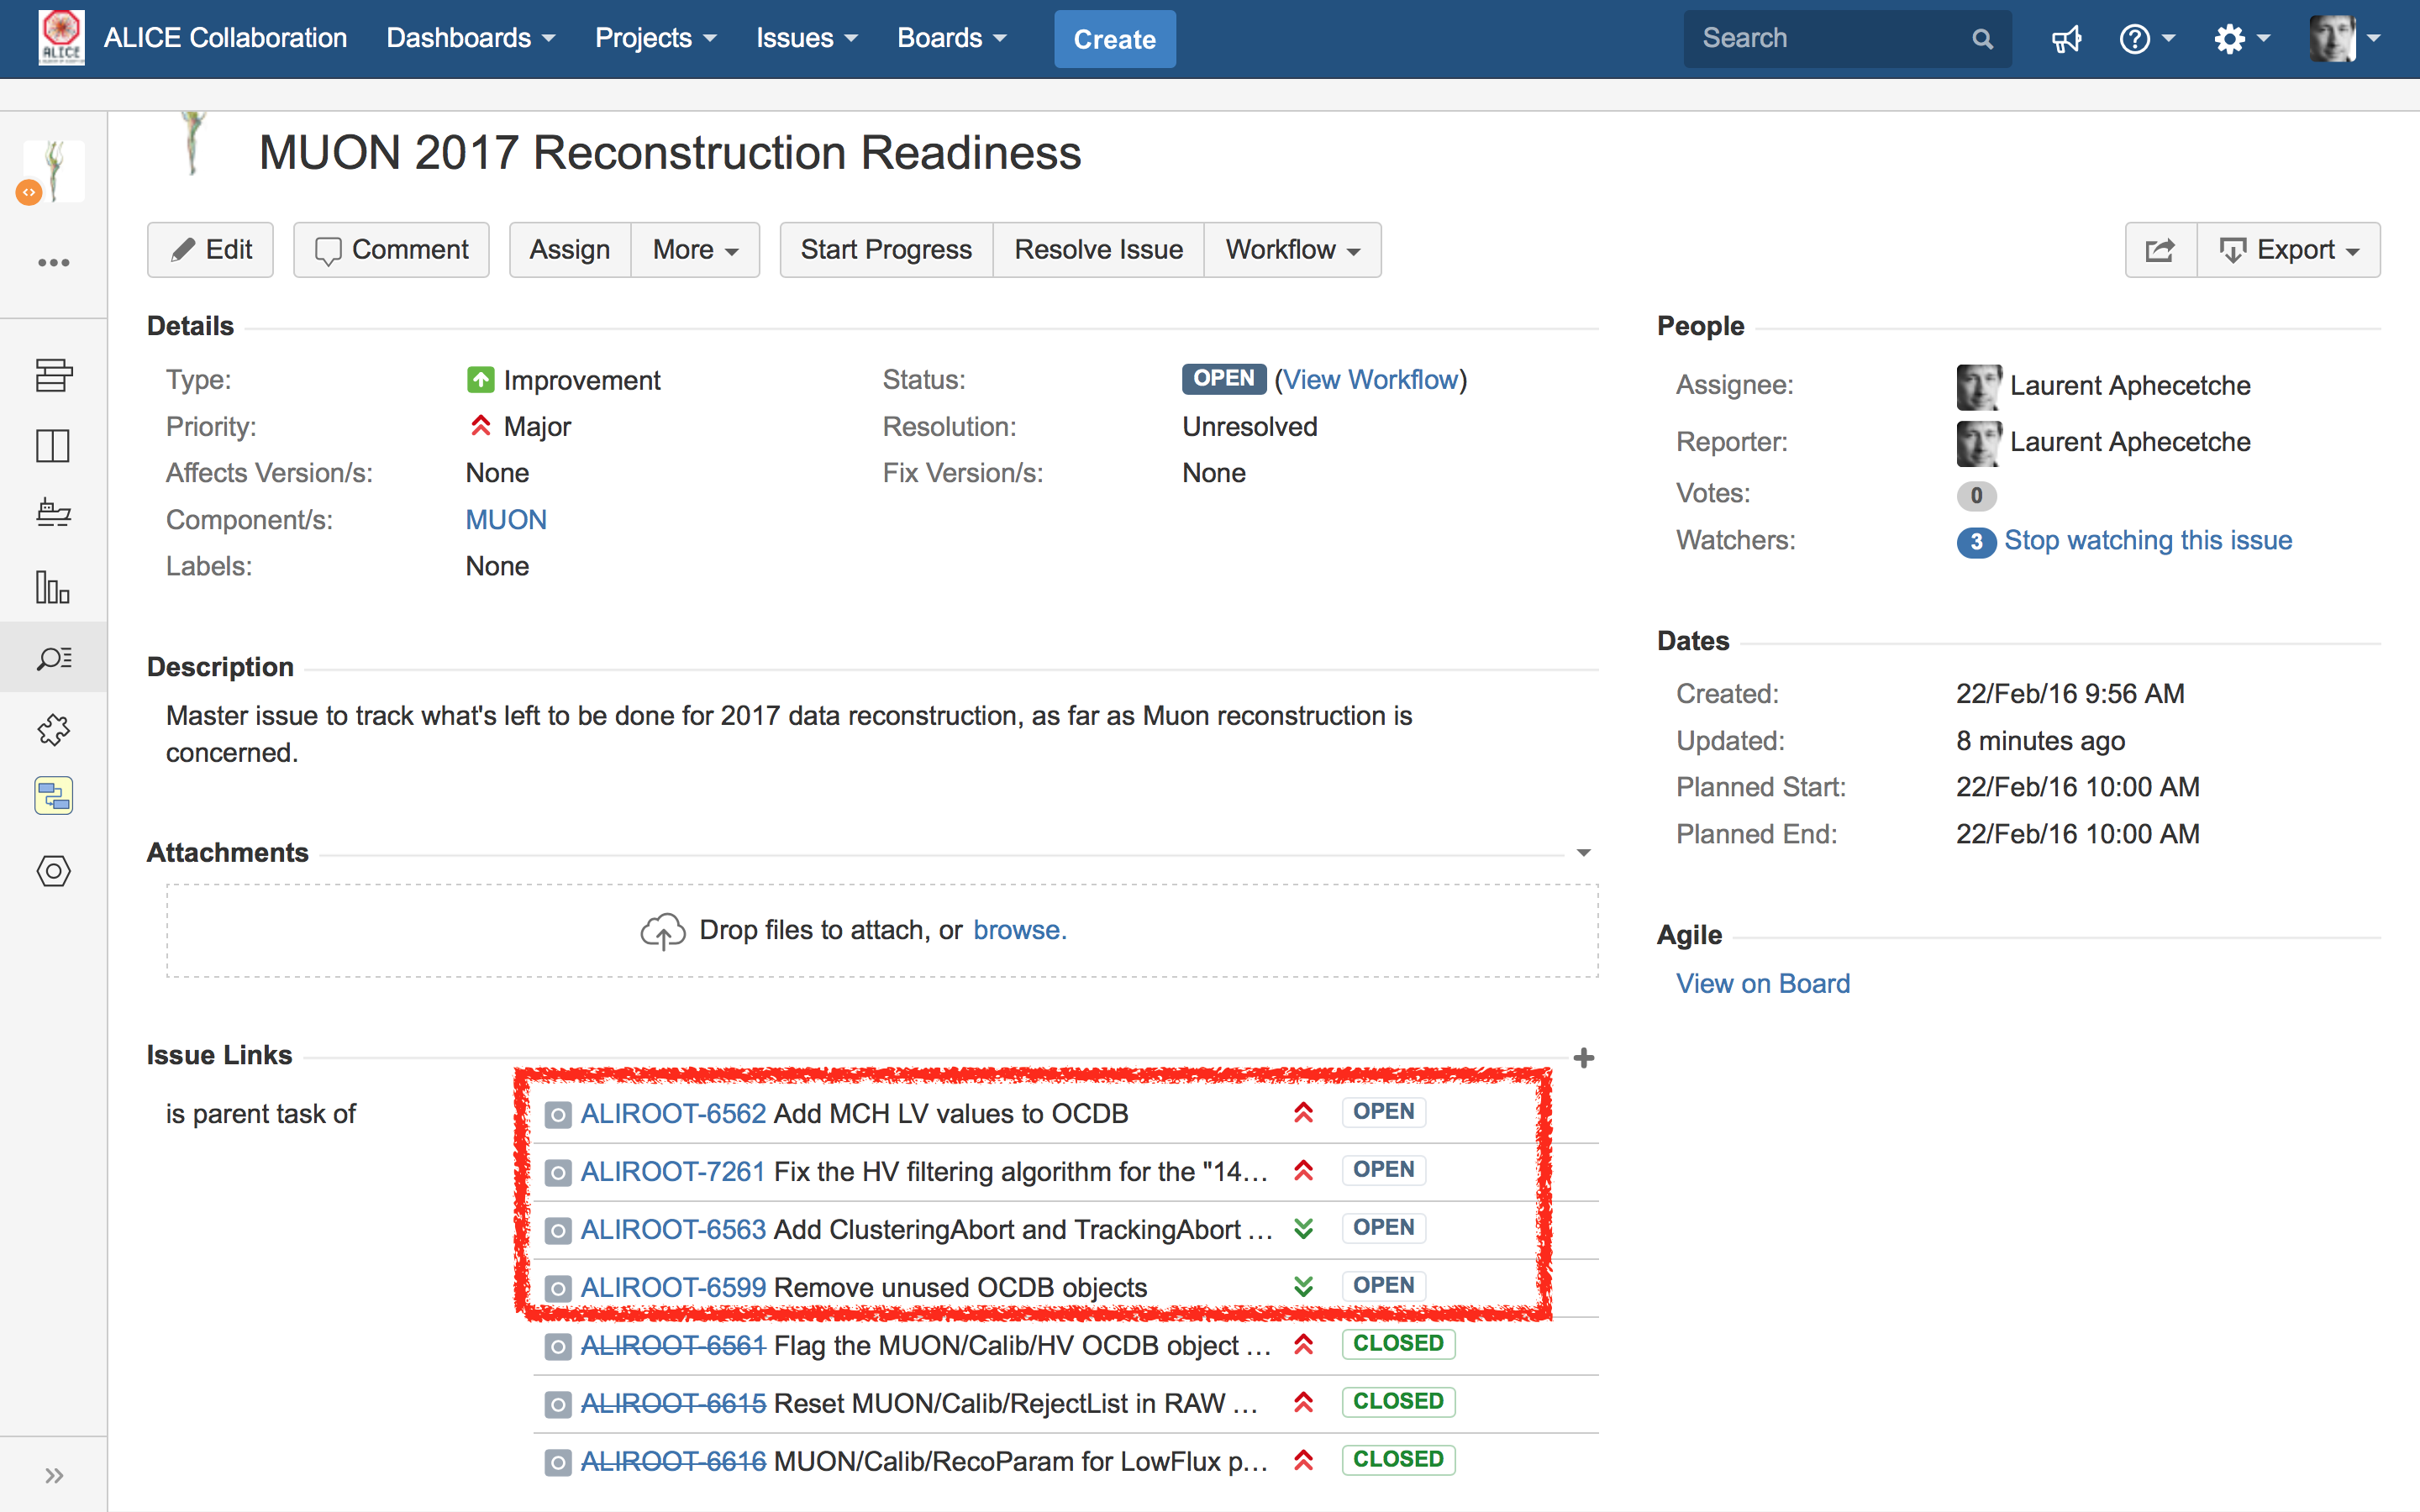Open the reports bar chart icon

point(53,587)
